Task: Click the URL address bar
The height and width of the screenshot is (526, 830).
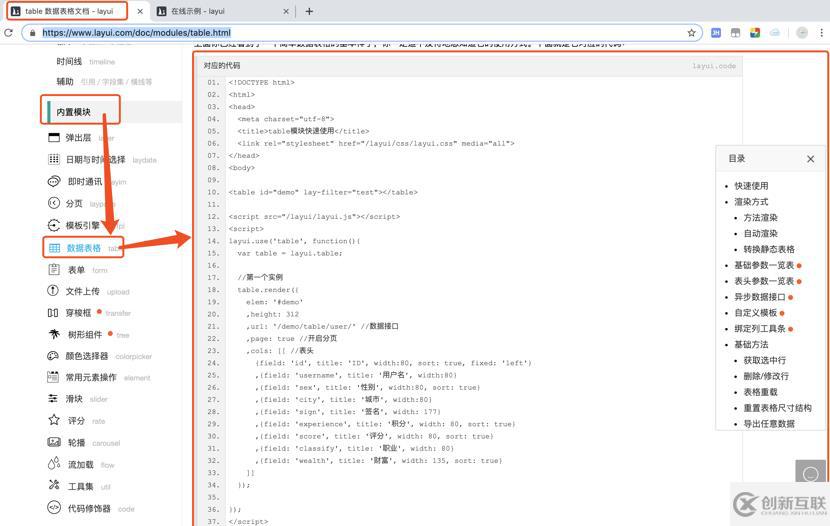Action: pyautogui.click(x=362, y=33)
